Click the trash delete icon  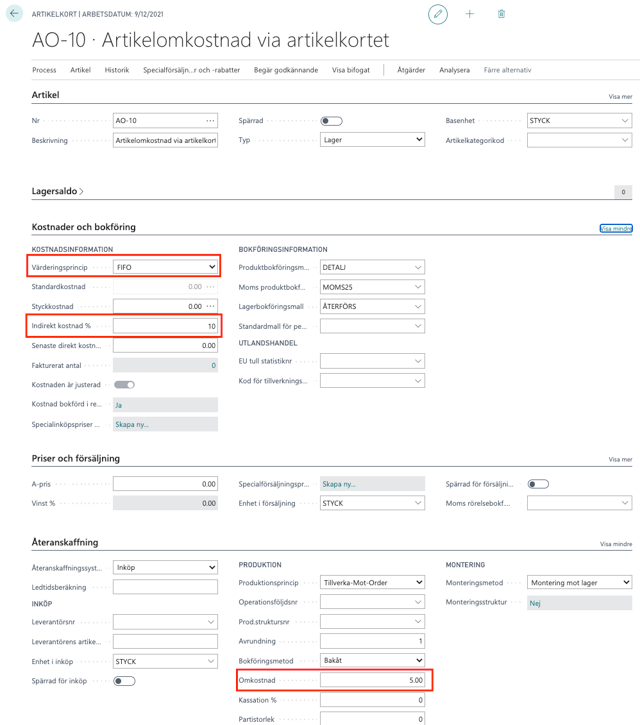tap(501, 14)
